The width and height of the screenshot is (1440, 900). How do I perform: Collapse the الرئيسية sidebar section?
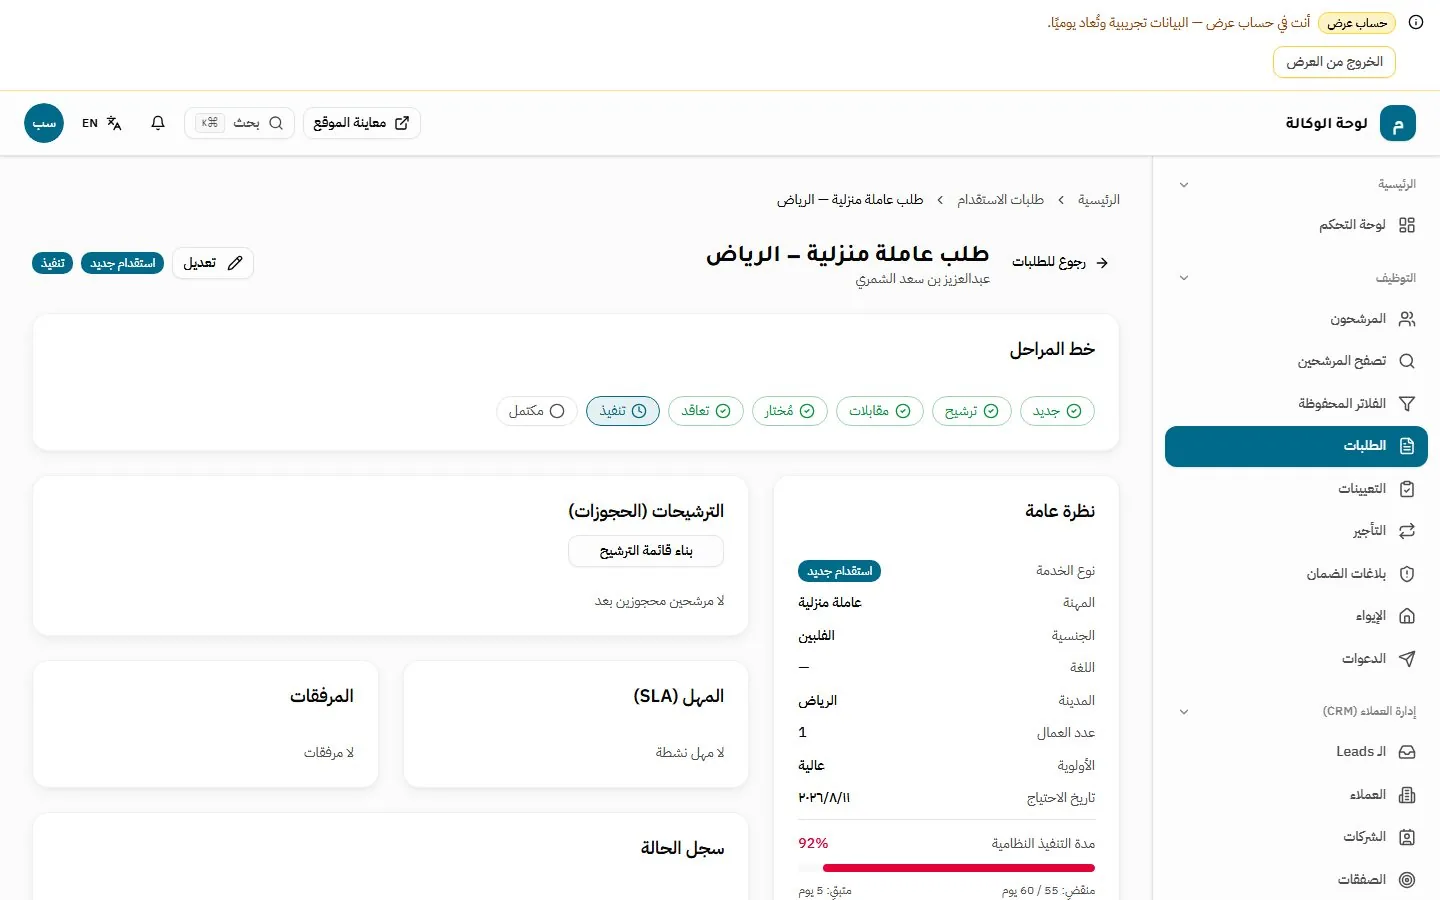point(1184,185)
